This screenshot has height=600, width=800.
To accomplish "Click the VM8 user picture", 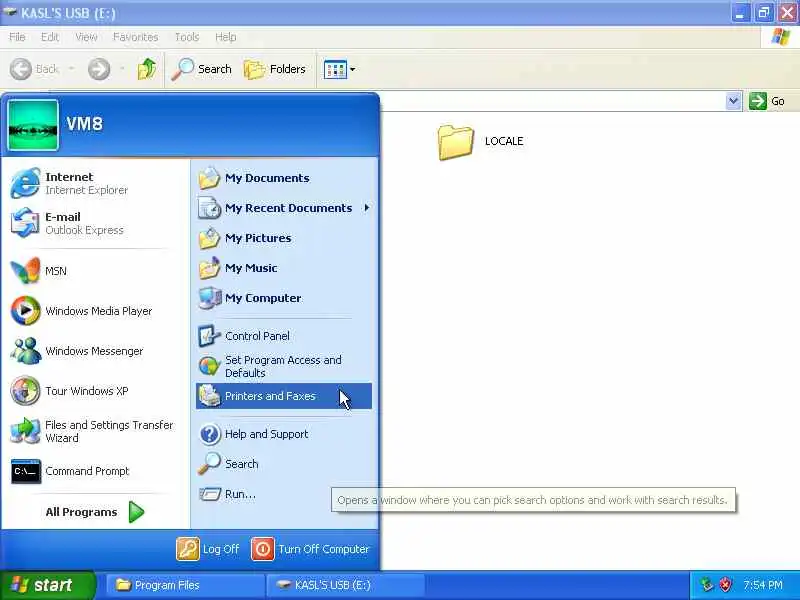I will 33,124.
